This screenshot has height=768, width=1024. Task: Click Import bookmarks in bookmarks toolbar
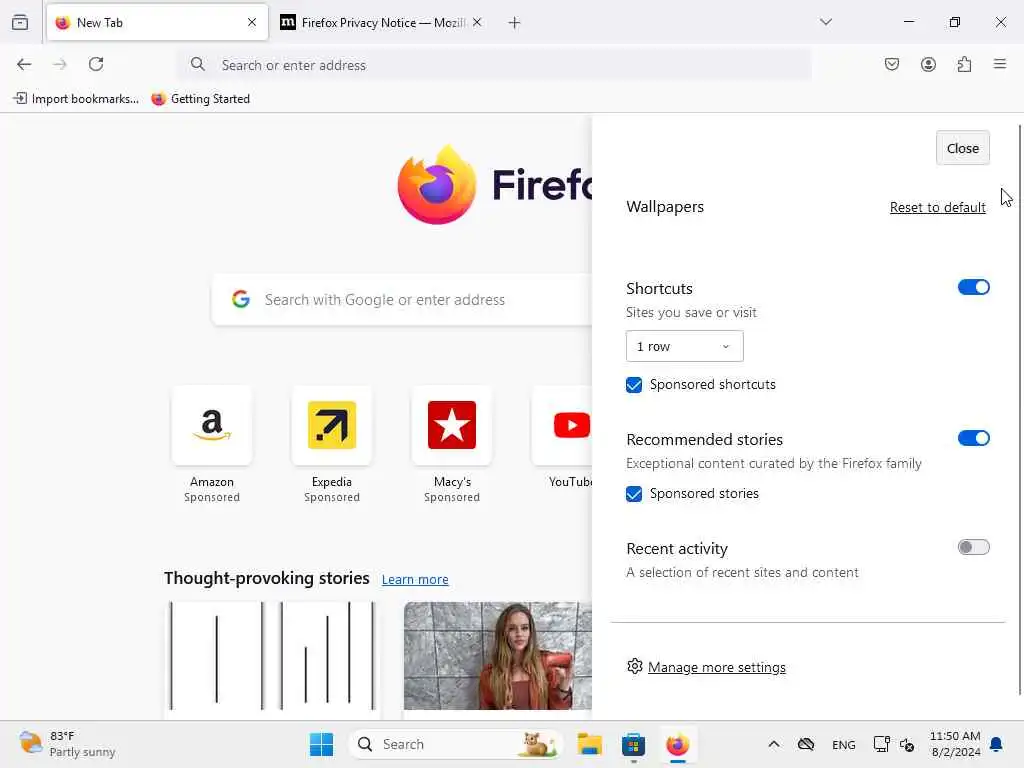tap(76, 99)
